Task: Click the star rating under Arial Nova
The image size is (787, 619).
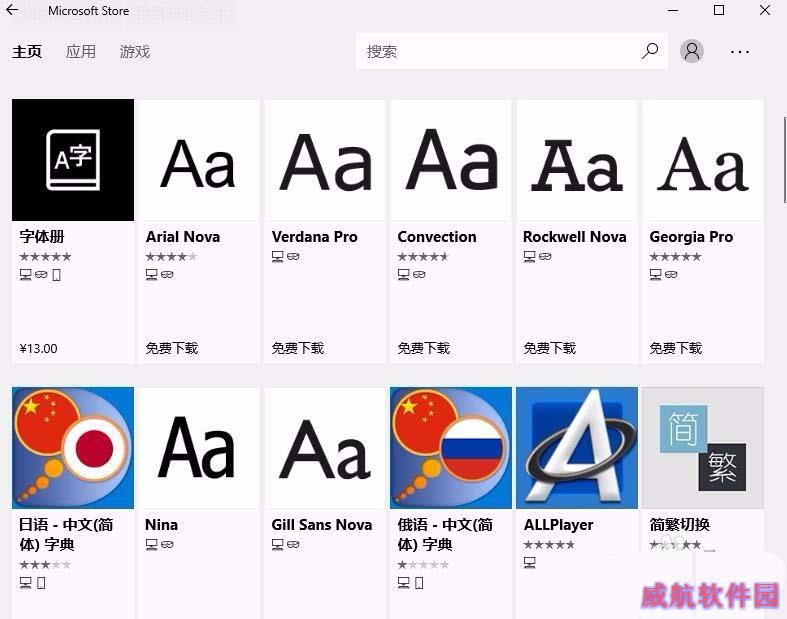Action: click(171, 257)
